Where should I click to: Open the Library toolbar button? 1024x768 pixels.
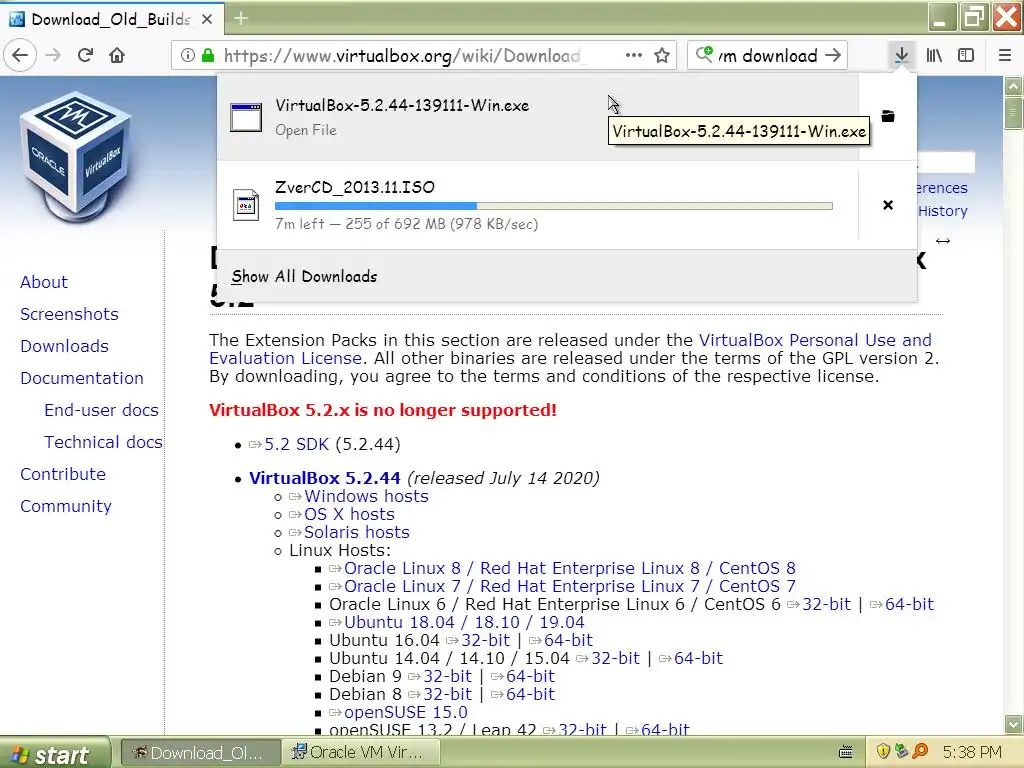pyautogui.click(x=934, y=56)
